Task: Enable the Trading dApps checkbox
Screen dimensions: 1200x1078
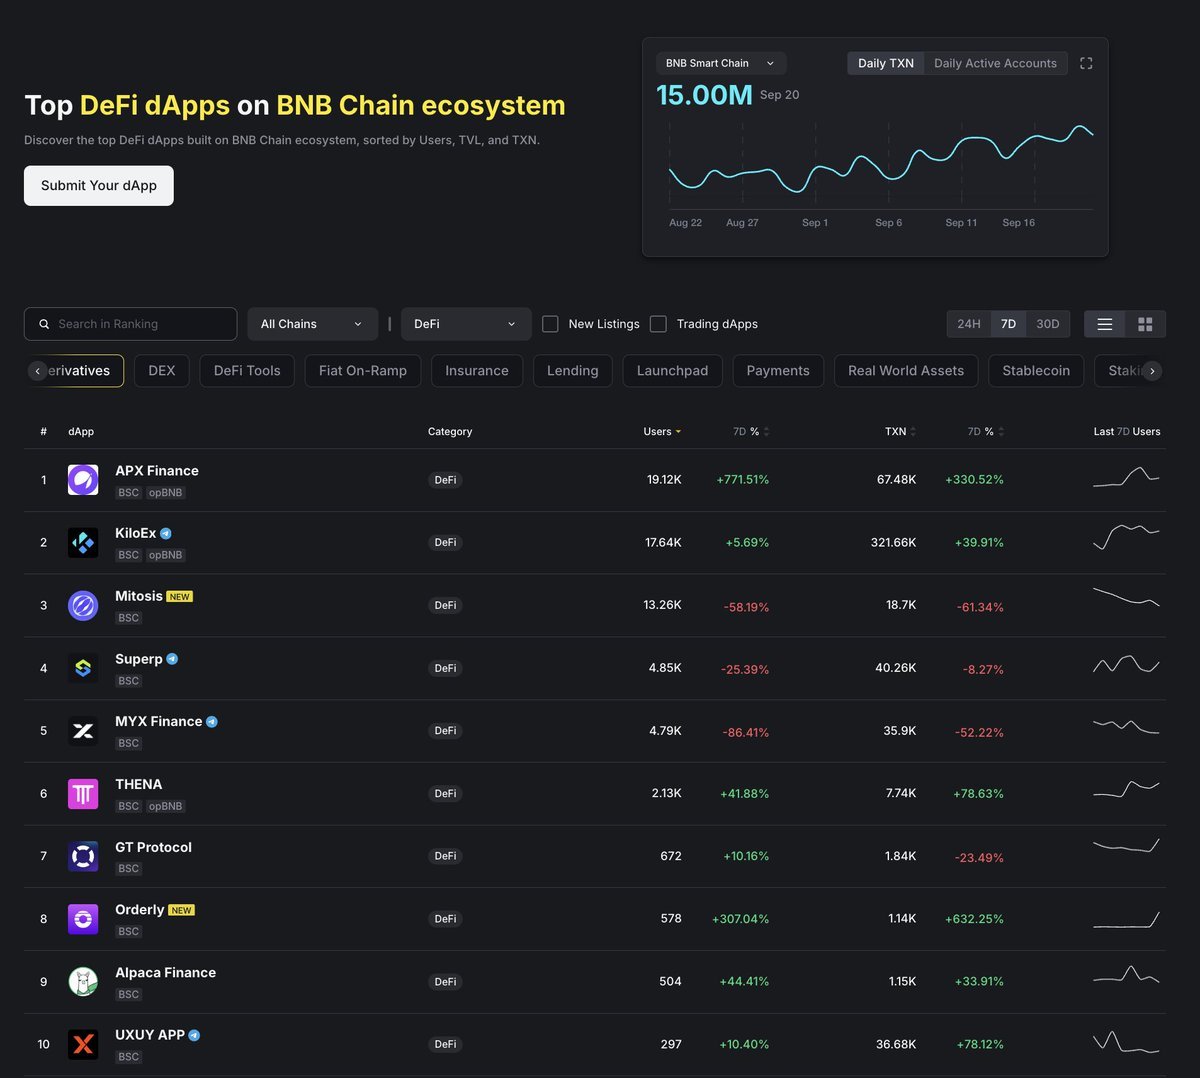Action: [x=658, y=324]
